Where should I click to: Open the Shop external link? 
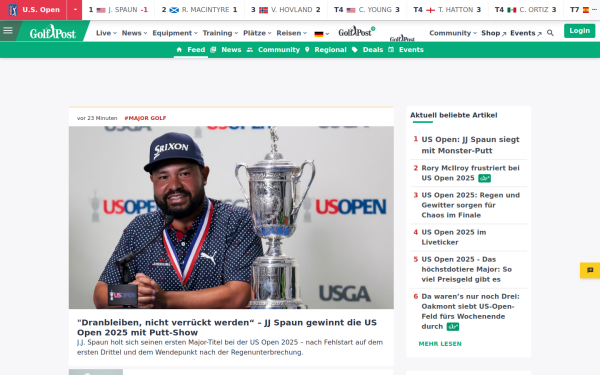(x=494, y=33)
